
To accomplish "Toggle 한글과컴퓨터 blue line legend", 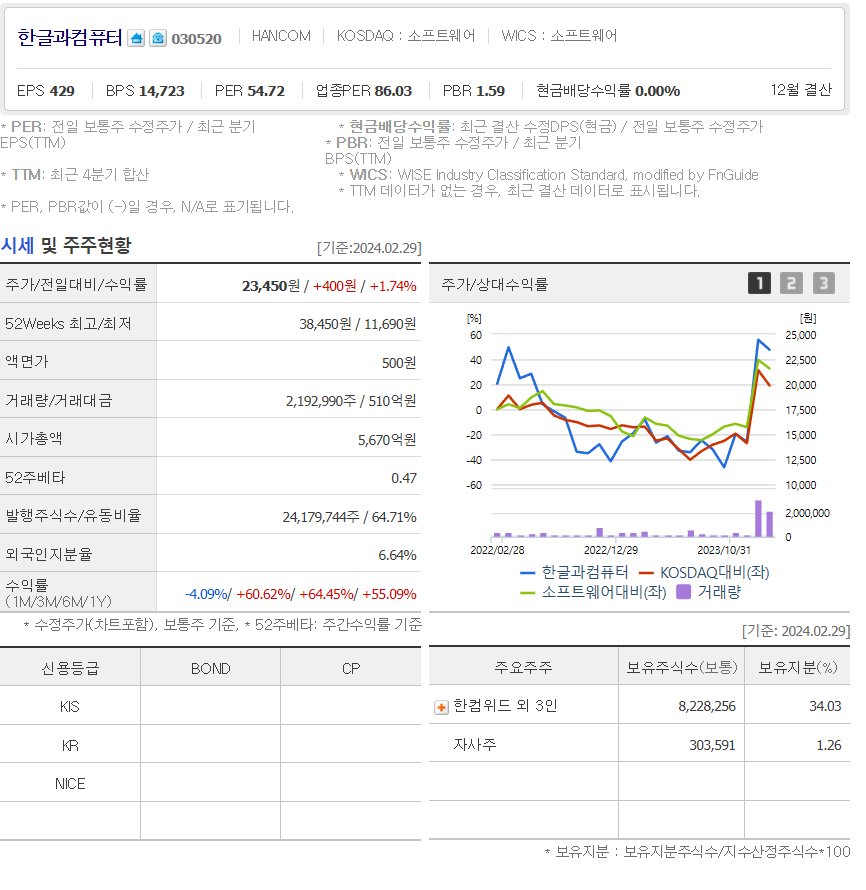I will coord(574,572).
